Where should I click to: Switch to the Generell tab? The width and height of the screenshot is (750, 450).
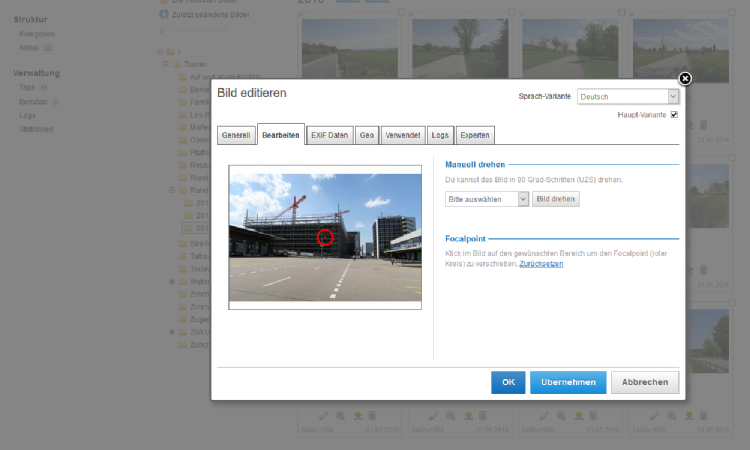point(236,134)
